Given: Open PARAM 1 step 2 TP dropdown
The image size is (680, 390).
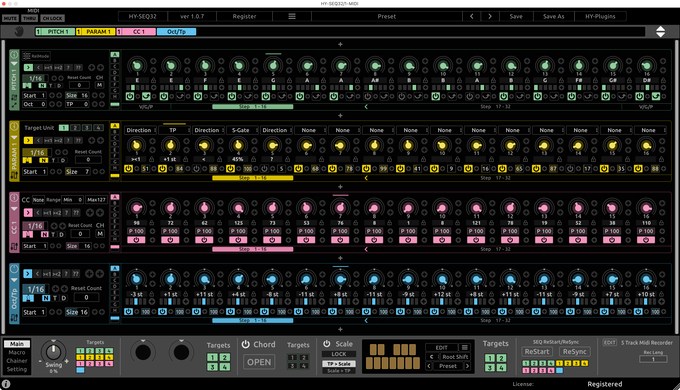Looking at the screenshot, I should [x=173, y=130].
